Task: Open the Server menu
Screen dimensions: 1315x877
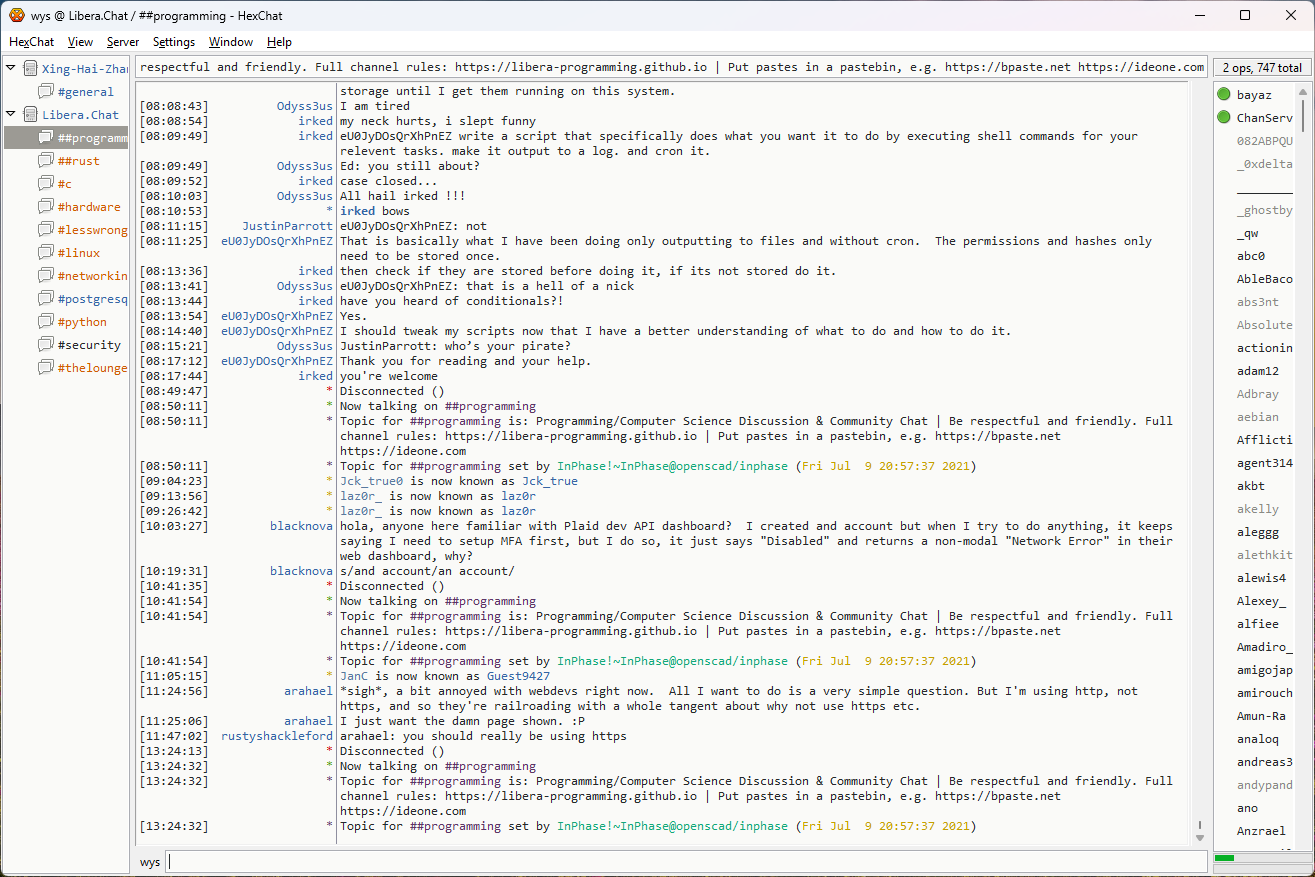Action: [x=123, y=42]
